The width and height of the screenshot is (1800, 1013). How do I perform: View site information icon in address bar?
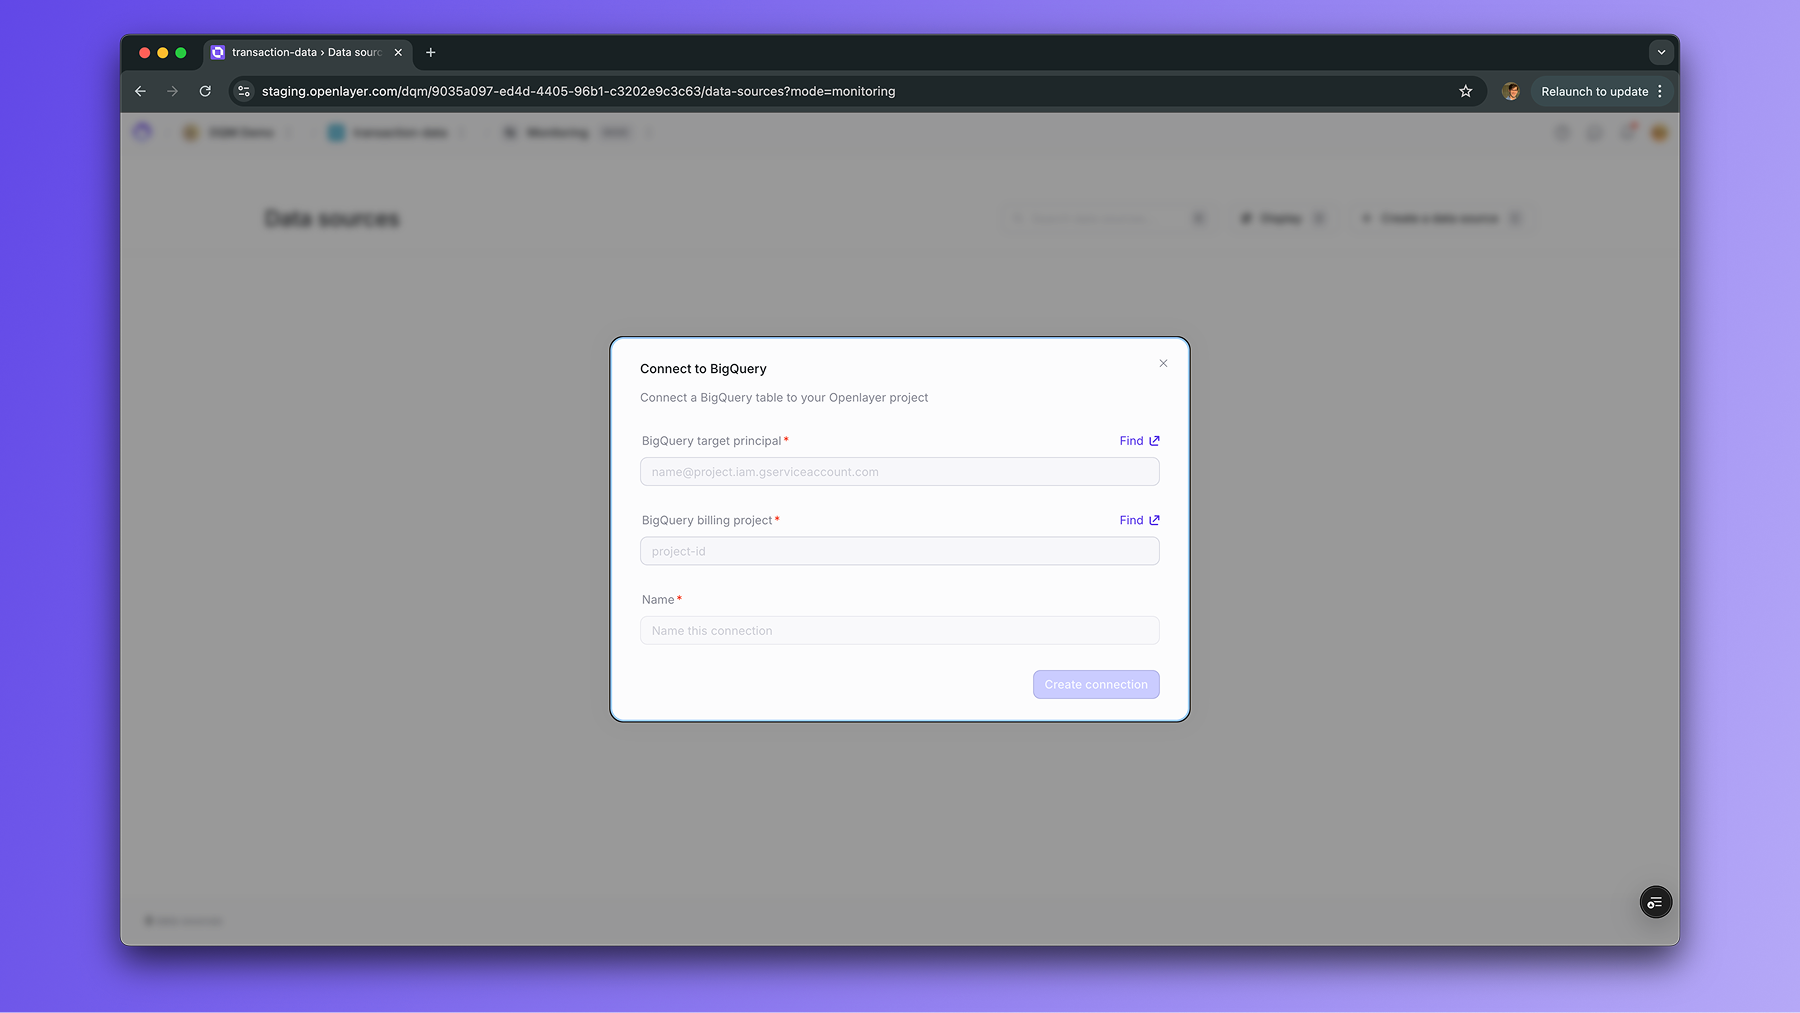(244, 91)
